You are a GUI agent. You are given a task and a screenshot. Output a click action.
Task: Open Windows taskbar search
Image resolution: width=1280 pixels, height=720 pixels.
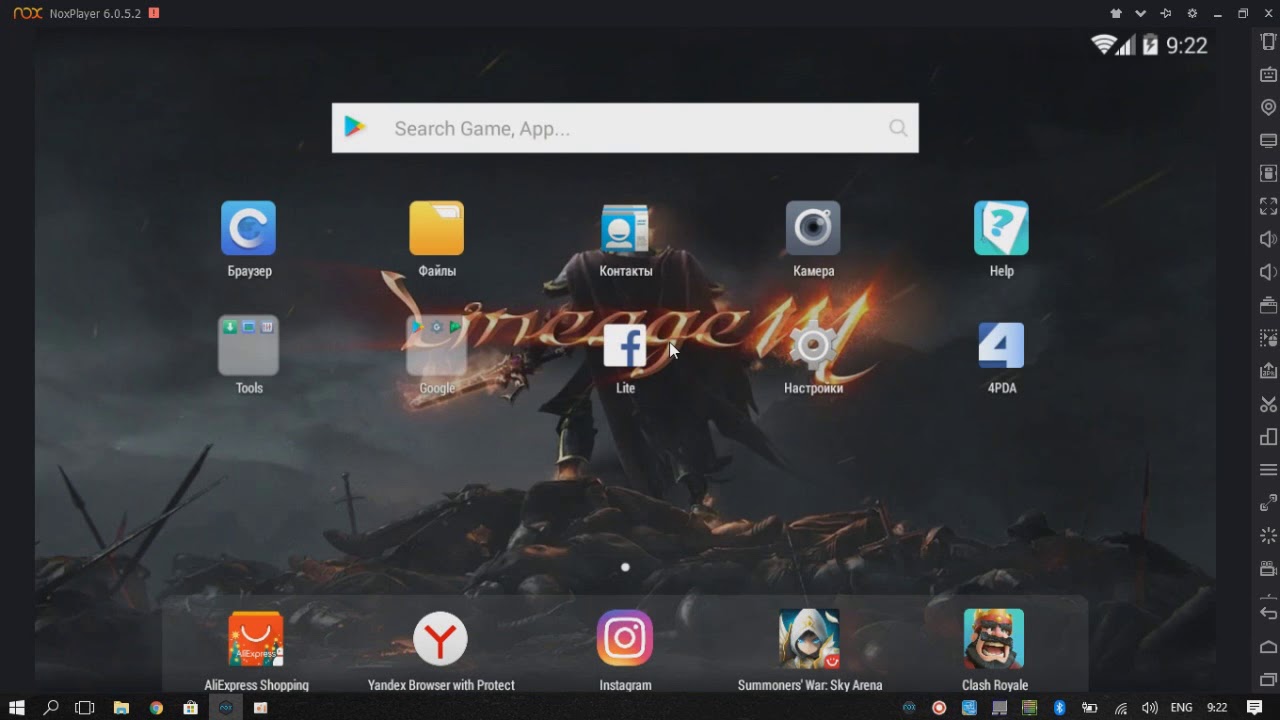click(x=51, y=708)
